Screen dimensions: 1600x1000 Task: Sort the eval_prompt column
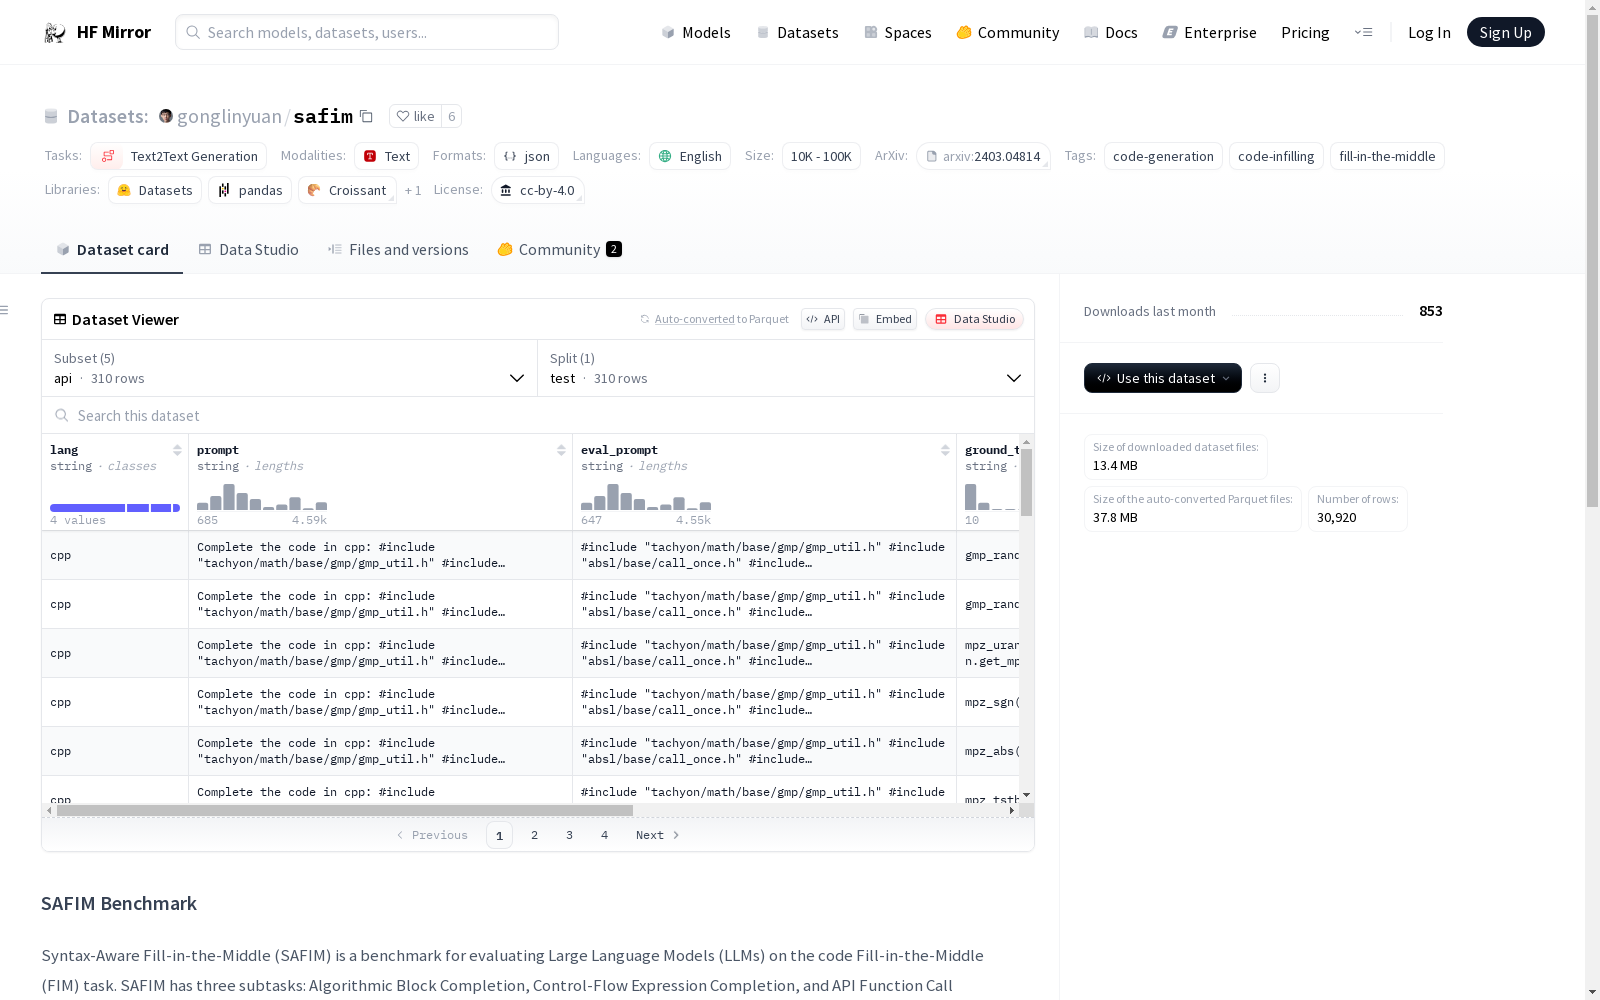(x=945, y=450)
